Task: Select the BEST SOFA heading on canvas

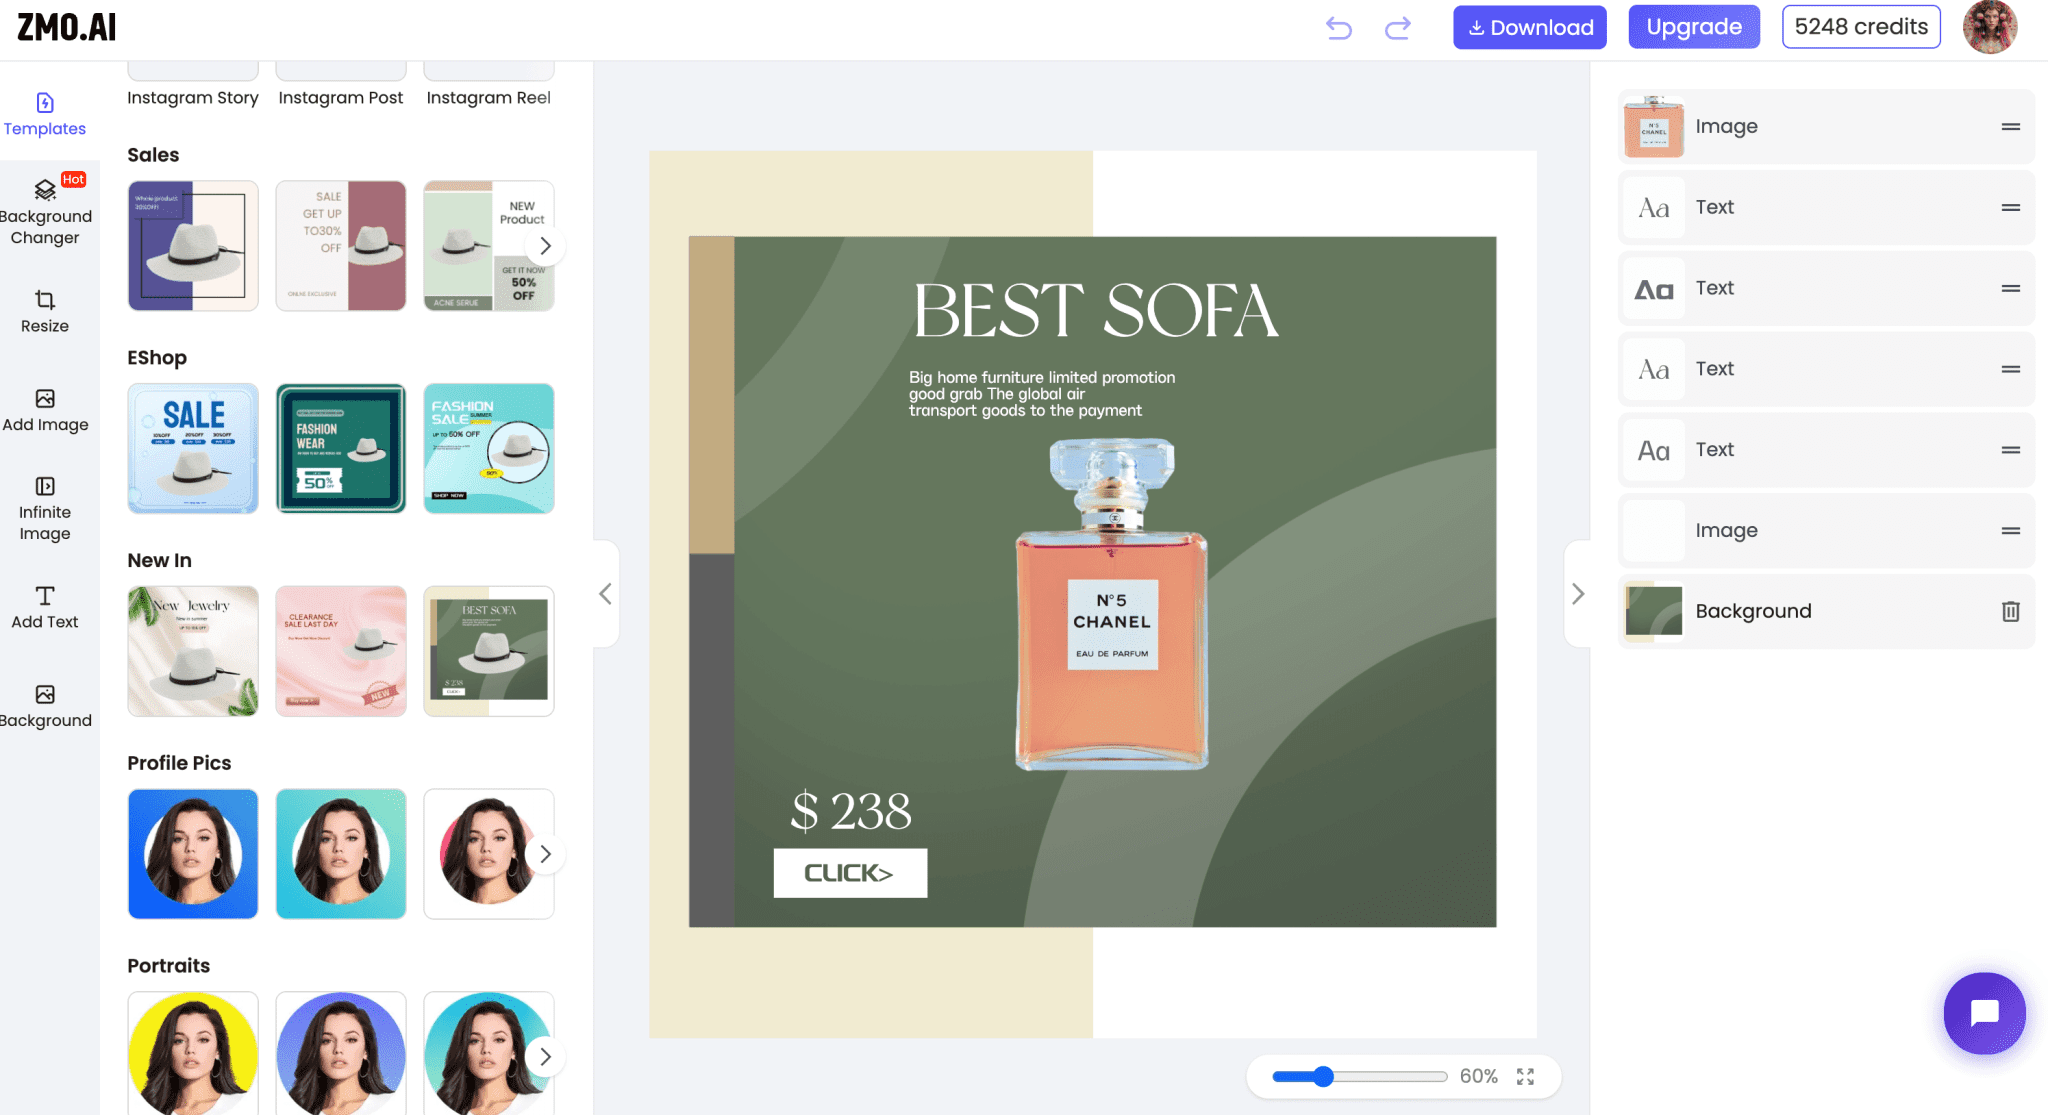Action: pos(1096,310)
